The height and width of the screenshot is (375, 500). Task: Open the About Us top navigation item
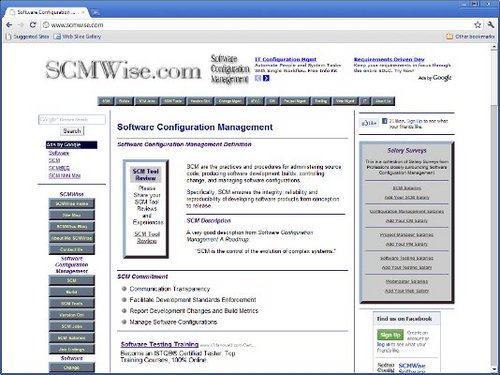point(383,101)
